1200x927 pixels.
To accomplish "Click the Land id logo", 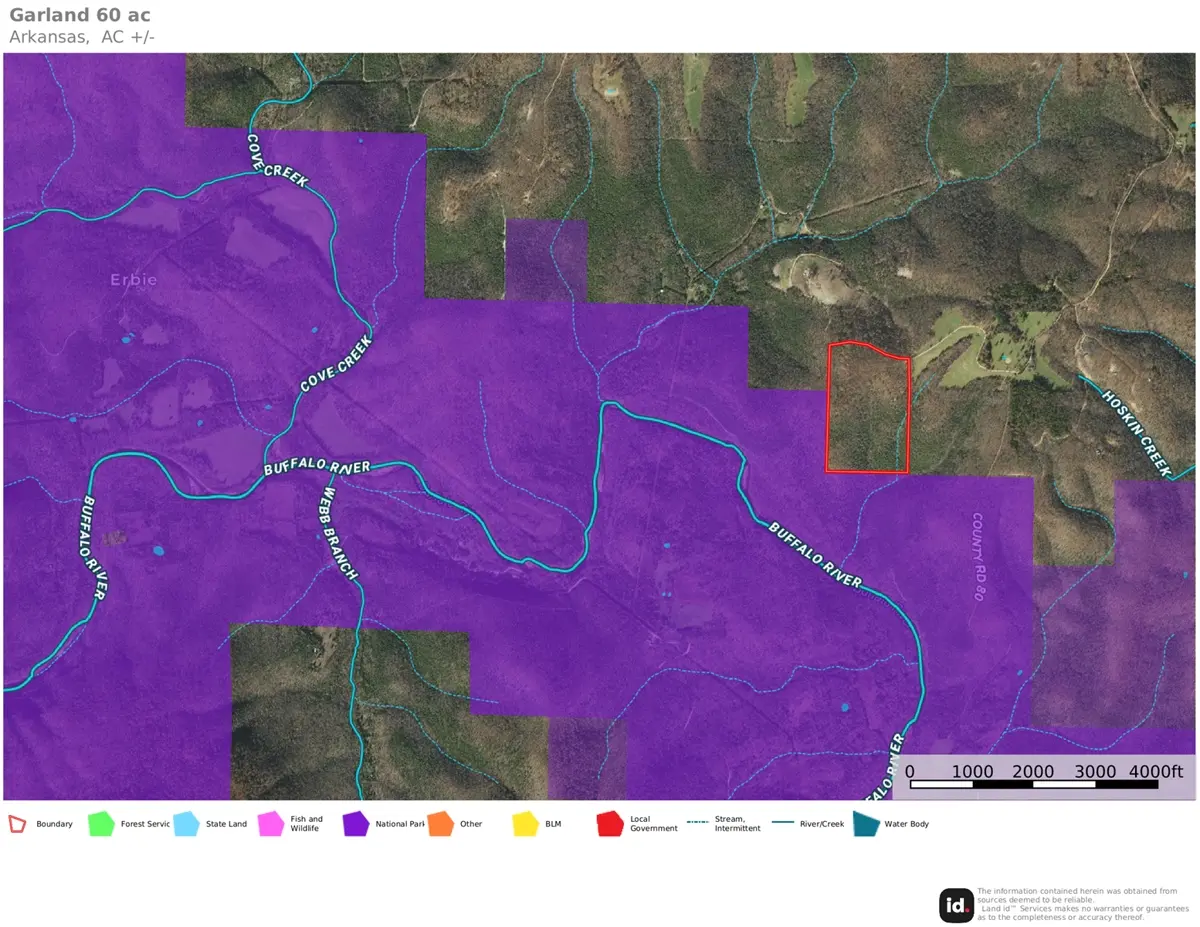I will click(x=956, y=906).
